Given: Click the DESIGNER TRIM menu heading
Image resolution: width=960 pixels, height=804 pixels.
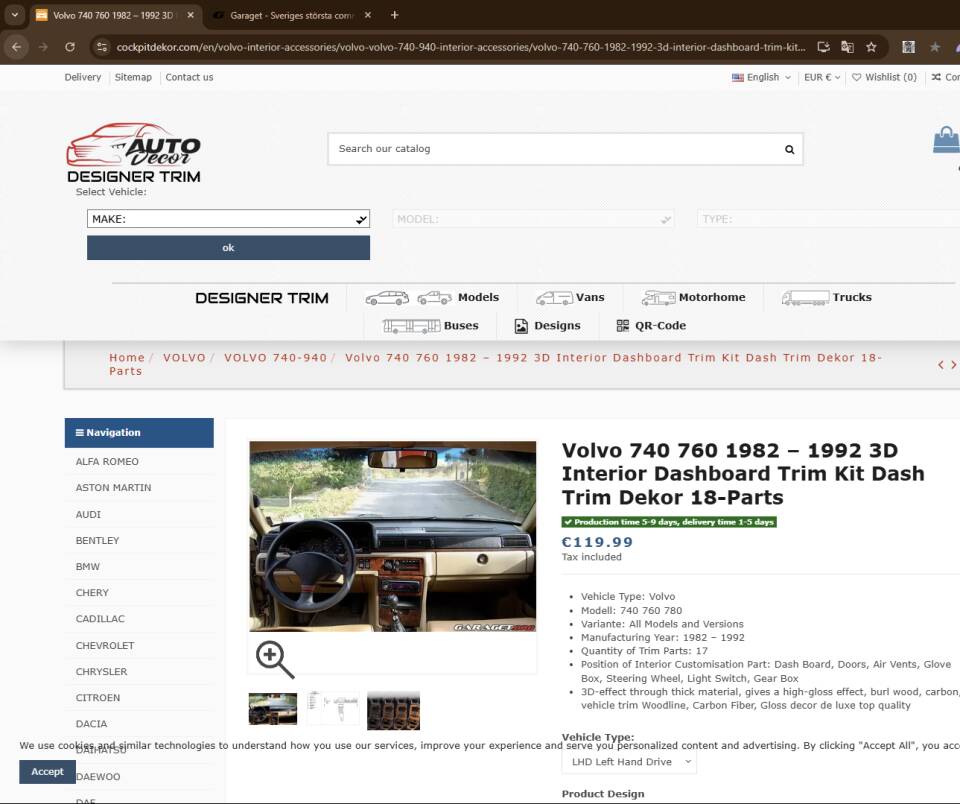Looking at the screenshot, I should (x=262, y=298).
